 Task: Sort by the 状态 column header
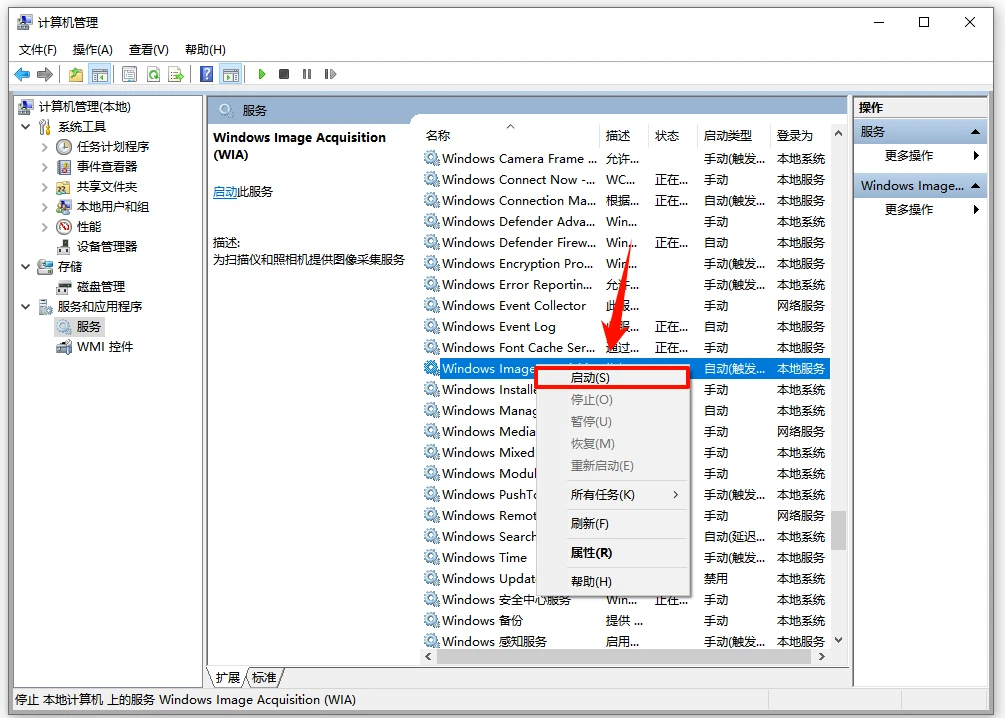click(673, 135)
